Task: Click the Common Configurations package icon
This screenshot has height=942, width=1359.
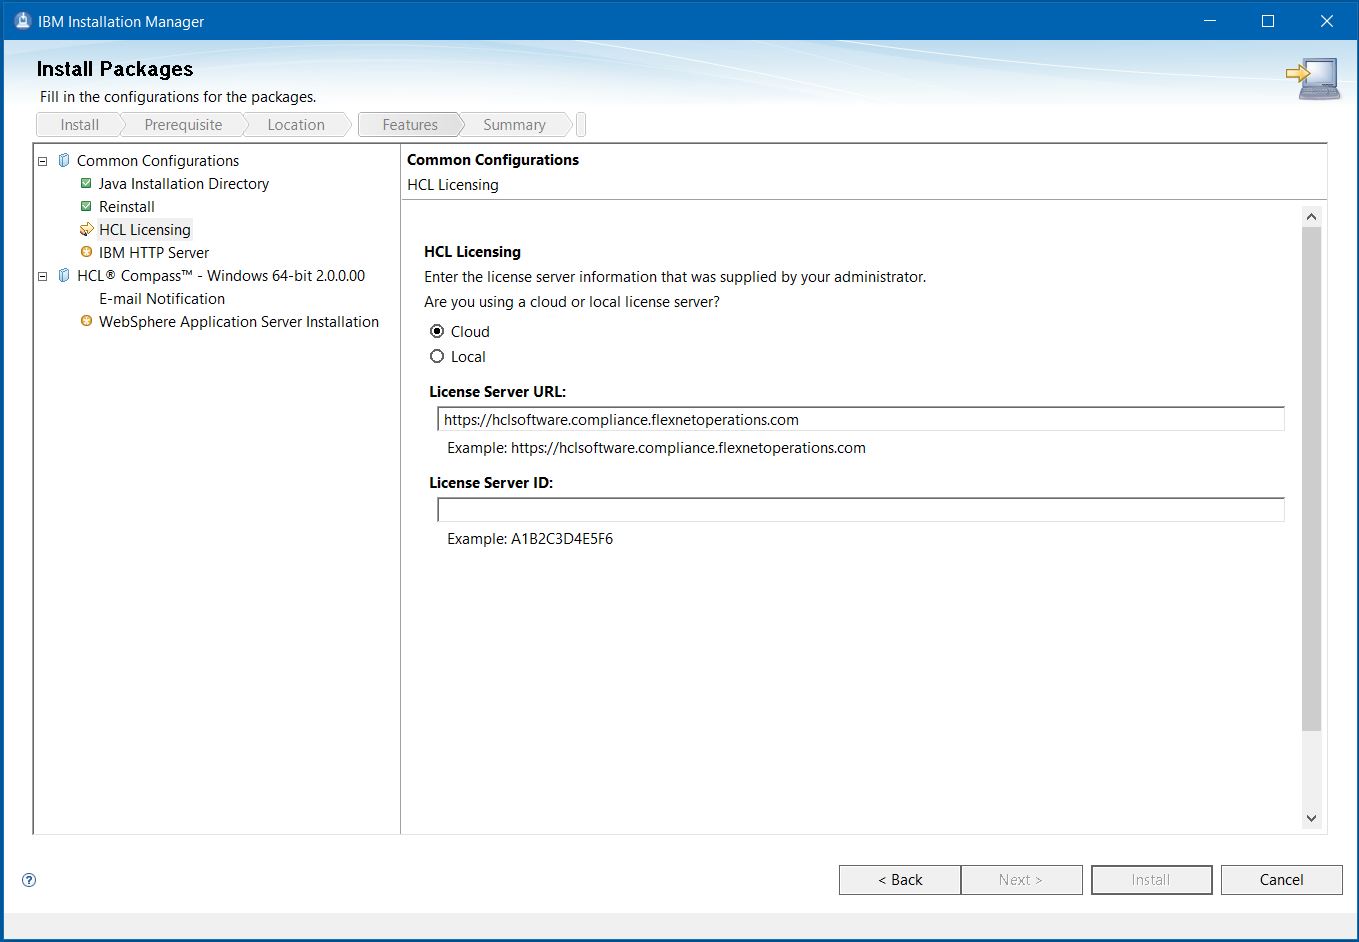Action: (64, 160)
